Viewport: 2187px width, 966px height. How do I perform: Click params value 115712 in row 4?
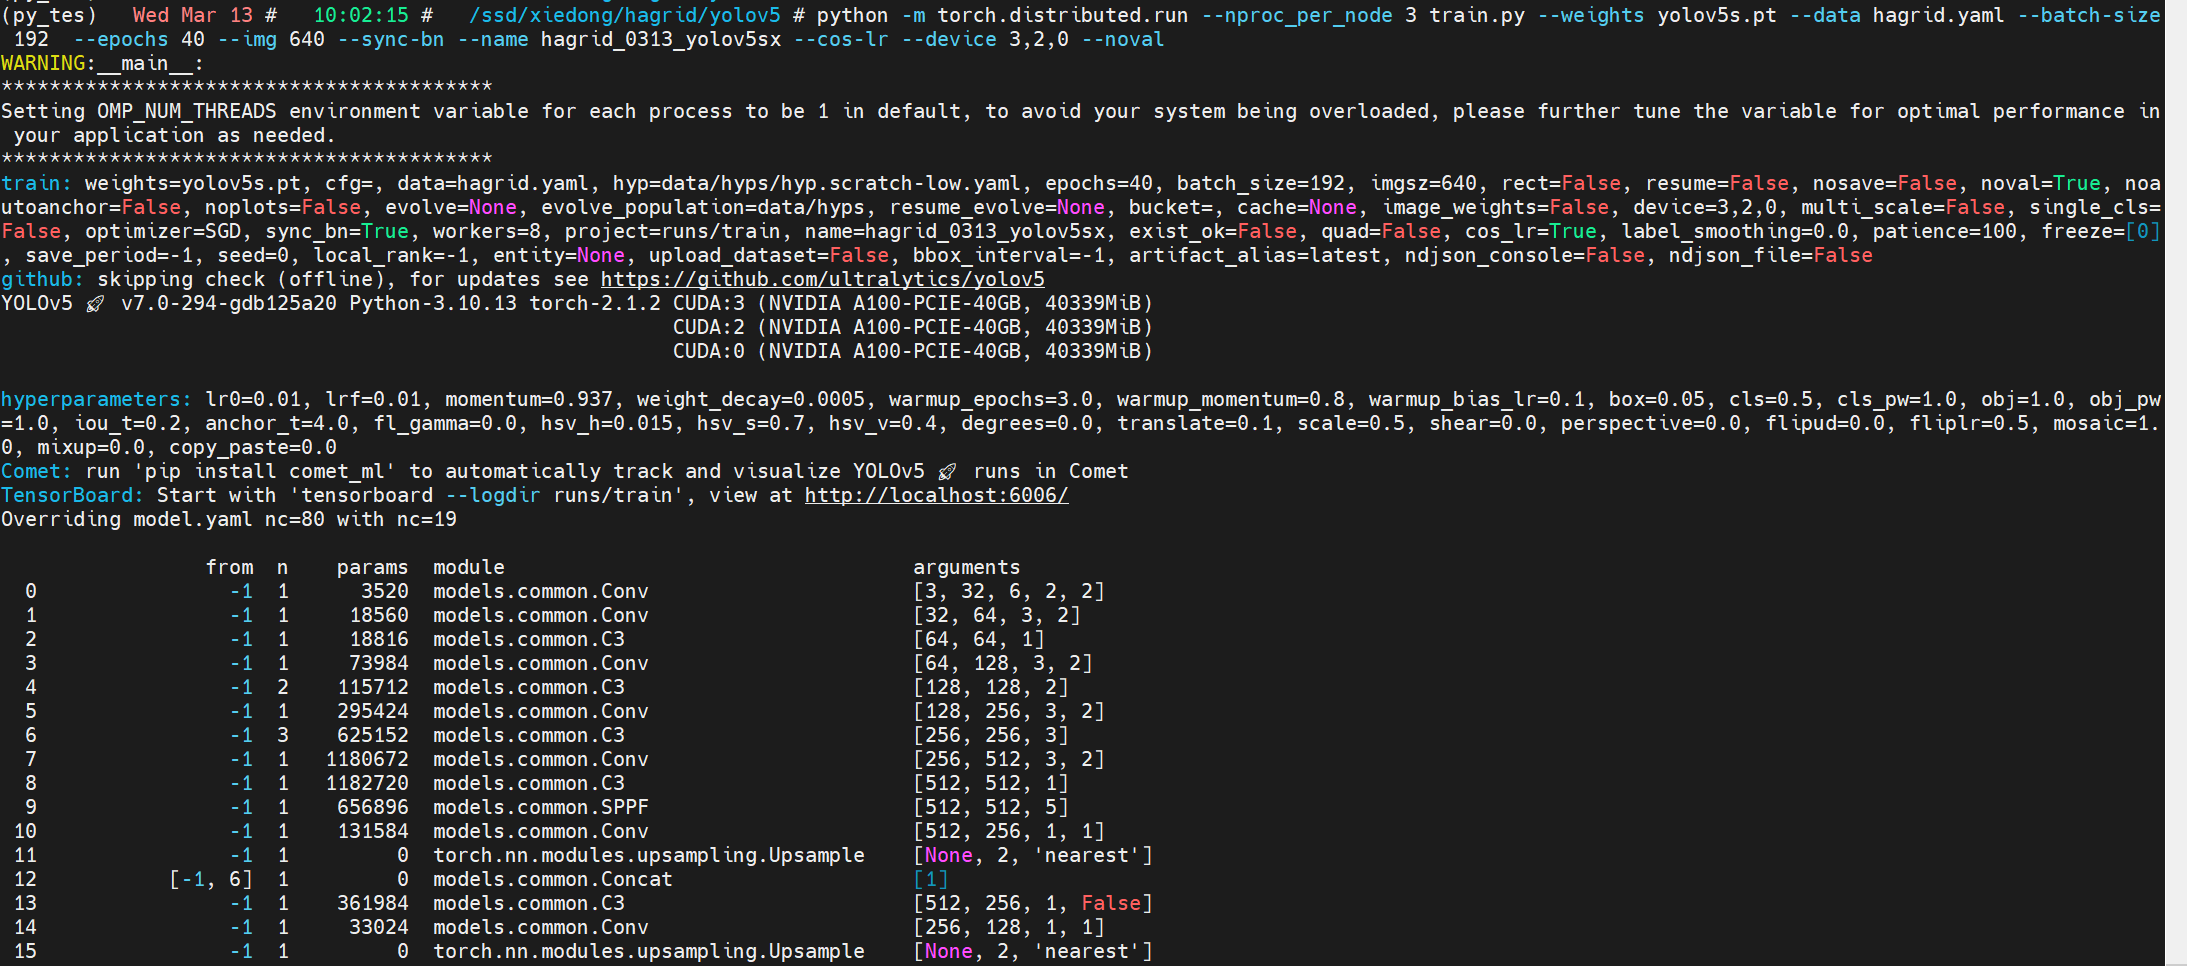(x=372, y=687)
